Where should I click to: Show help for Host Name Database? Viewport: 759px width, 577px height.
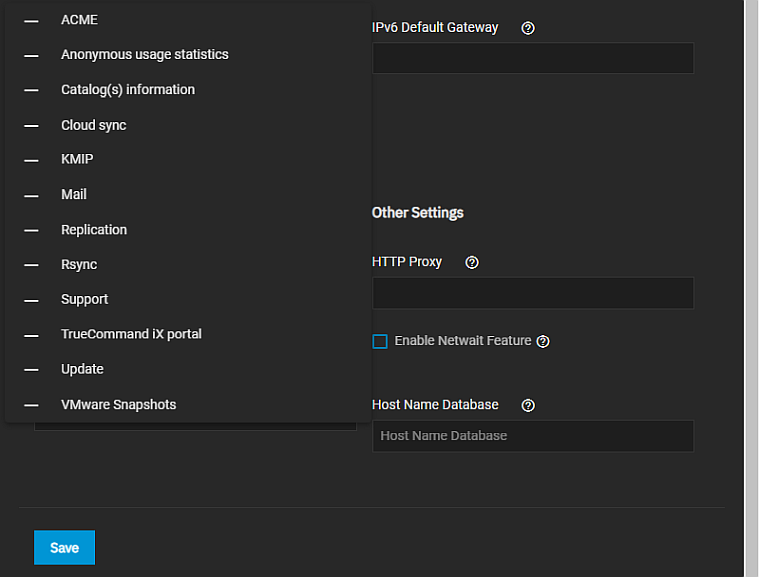528,405
